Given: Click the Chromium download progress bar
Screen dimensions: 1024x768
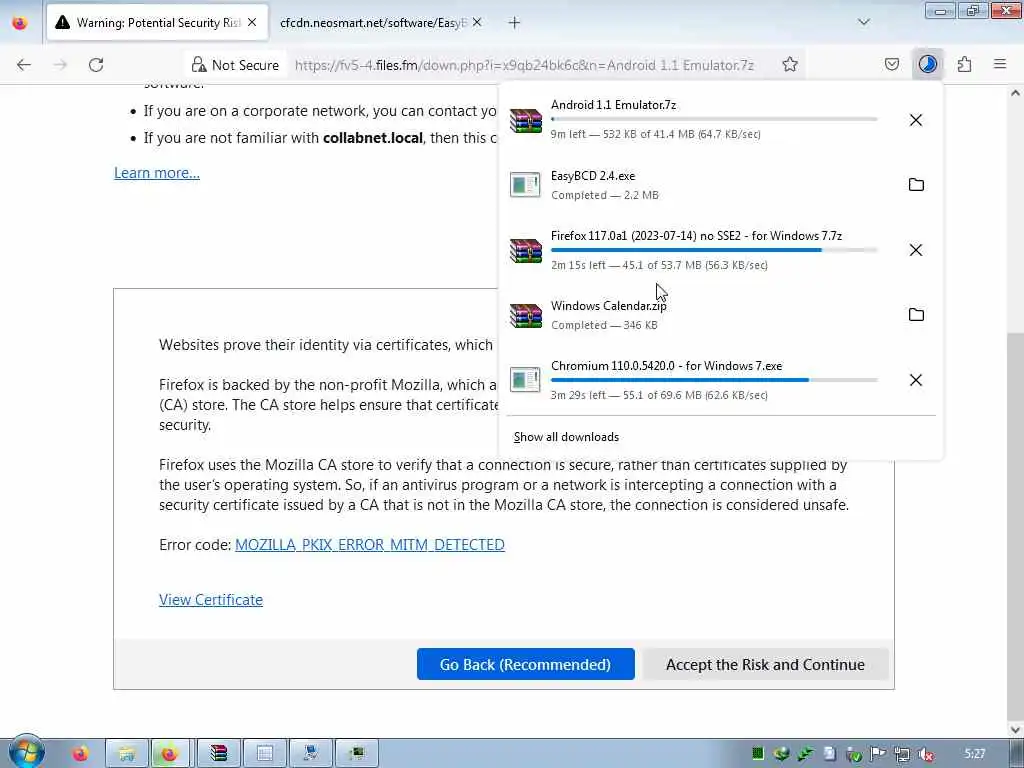Looking at the screenshot, I should tap(714, 380).
